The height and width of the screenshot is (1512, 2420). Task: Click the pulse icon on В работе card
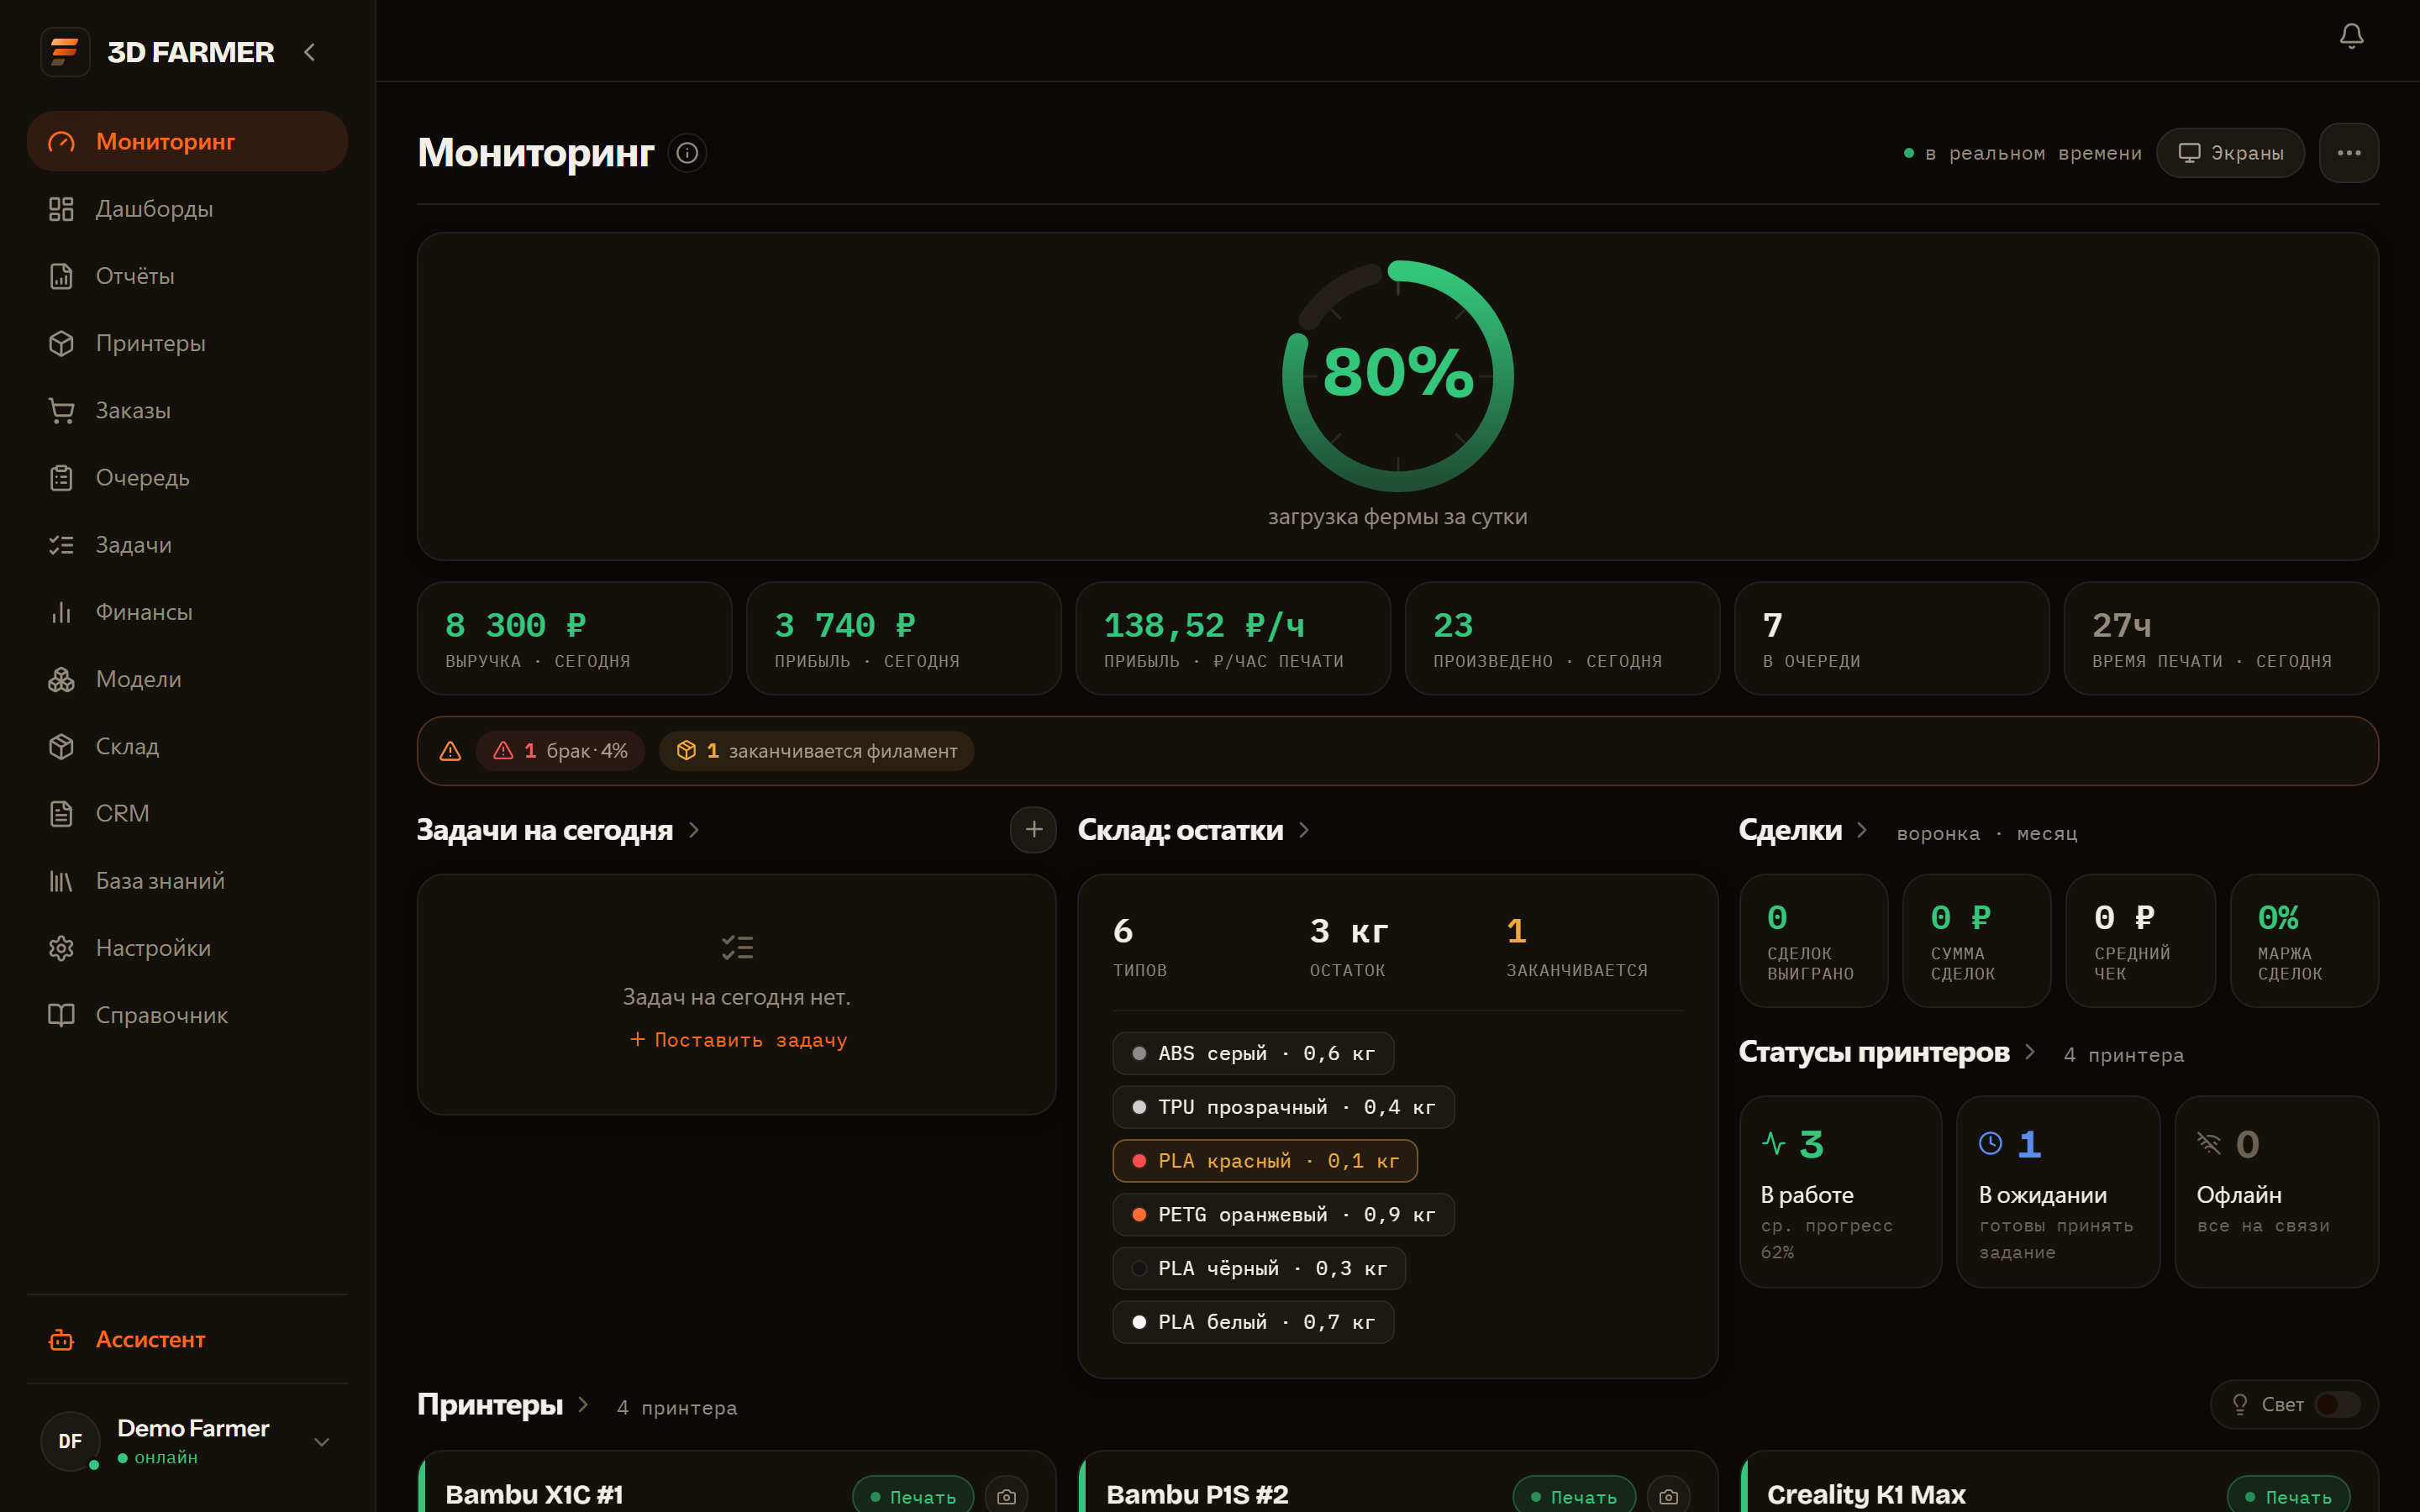coord(1773,1143)
